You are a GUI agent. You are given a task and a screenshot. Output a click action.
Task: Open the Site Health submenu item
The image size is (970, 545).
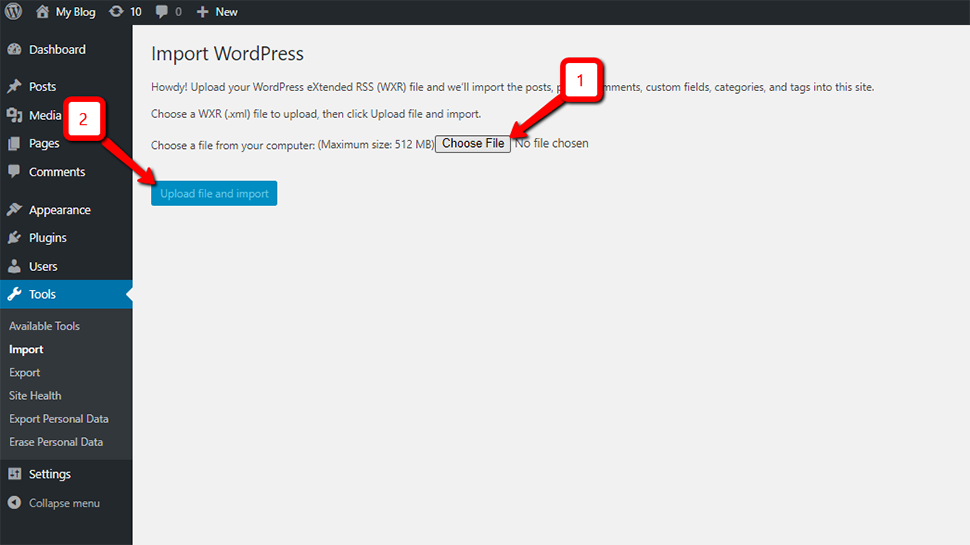[x=35, y=396]
